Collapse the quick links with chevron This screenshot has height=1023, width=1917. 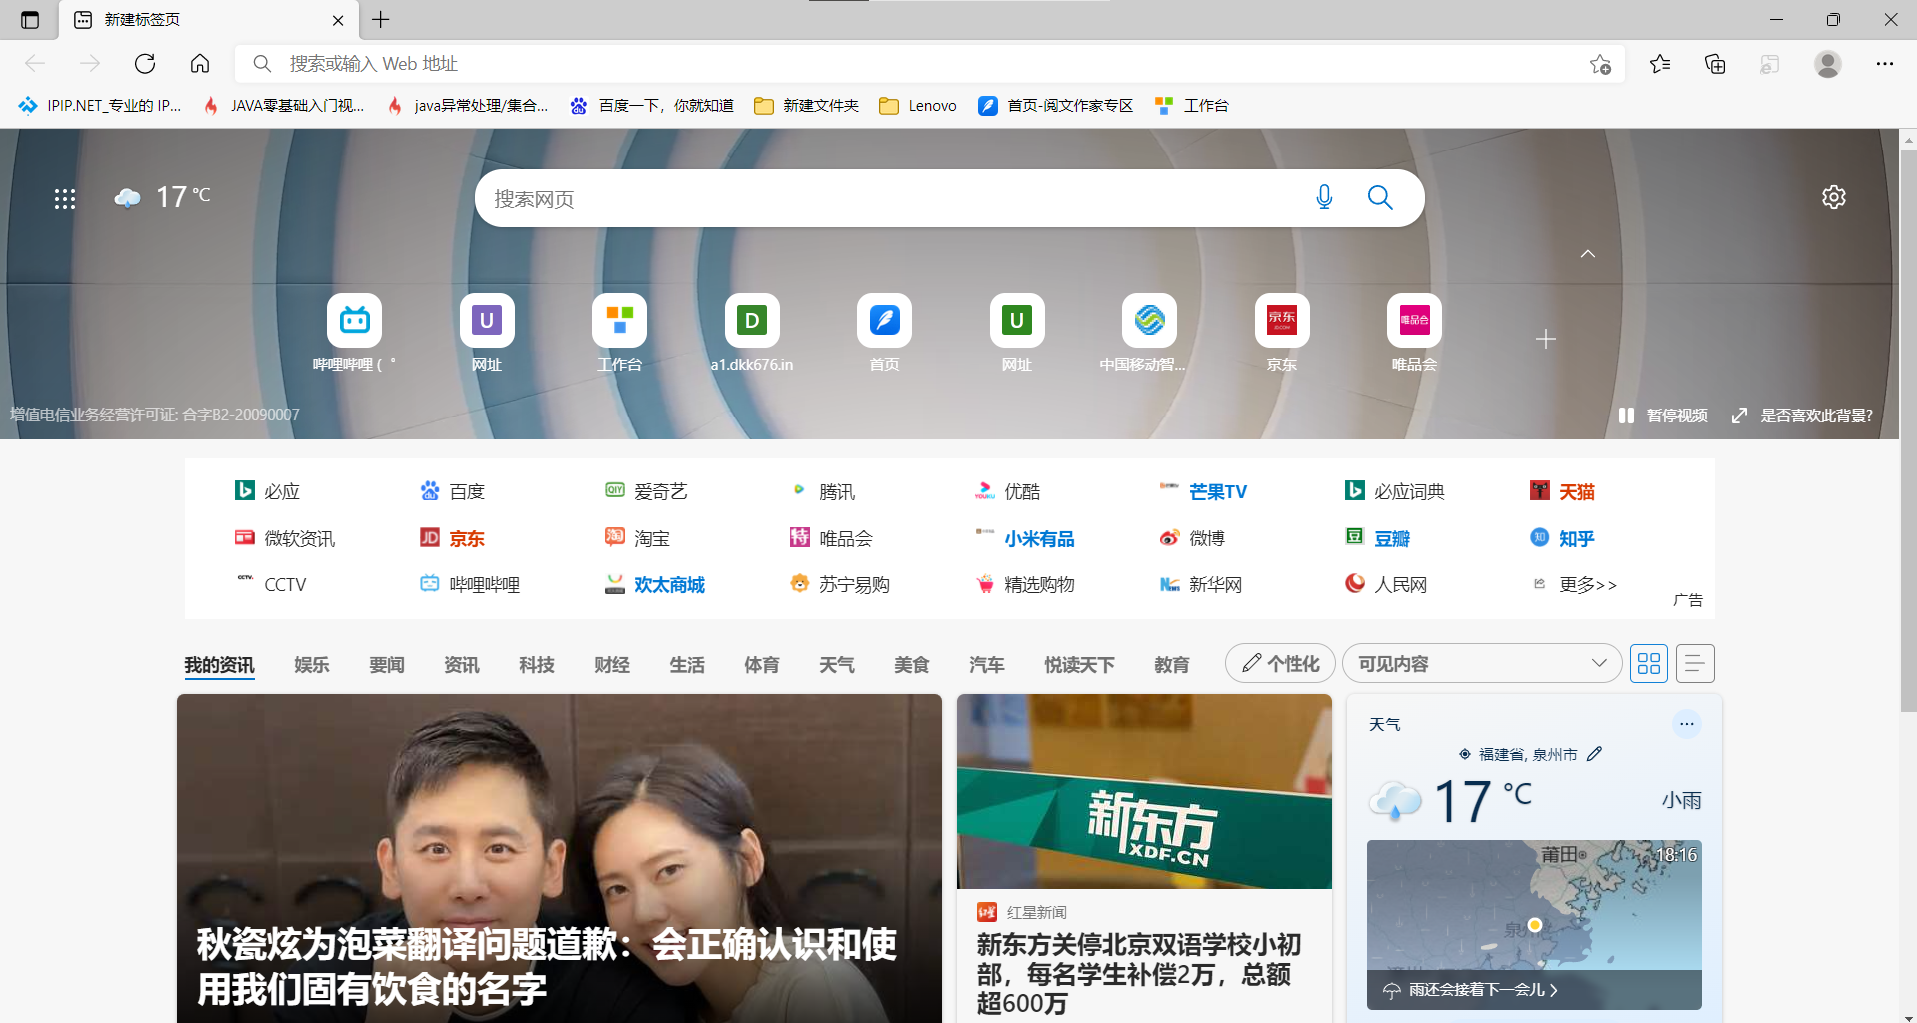(x=1587, y=254)
